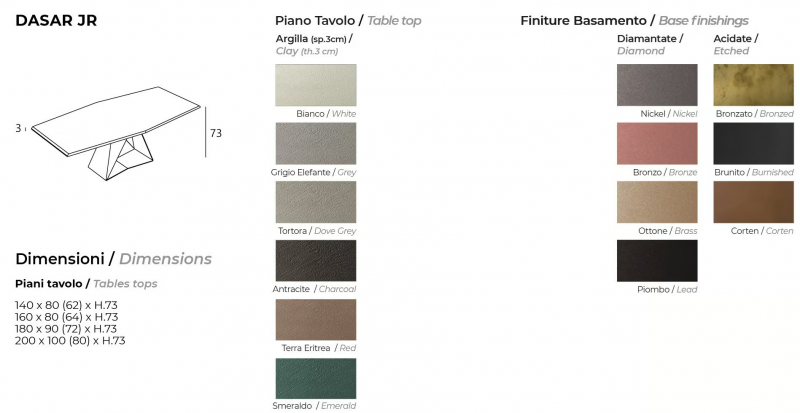
Task: Click the DASAR JR product title
Action: click(56, 20)
